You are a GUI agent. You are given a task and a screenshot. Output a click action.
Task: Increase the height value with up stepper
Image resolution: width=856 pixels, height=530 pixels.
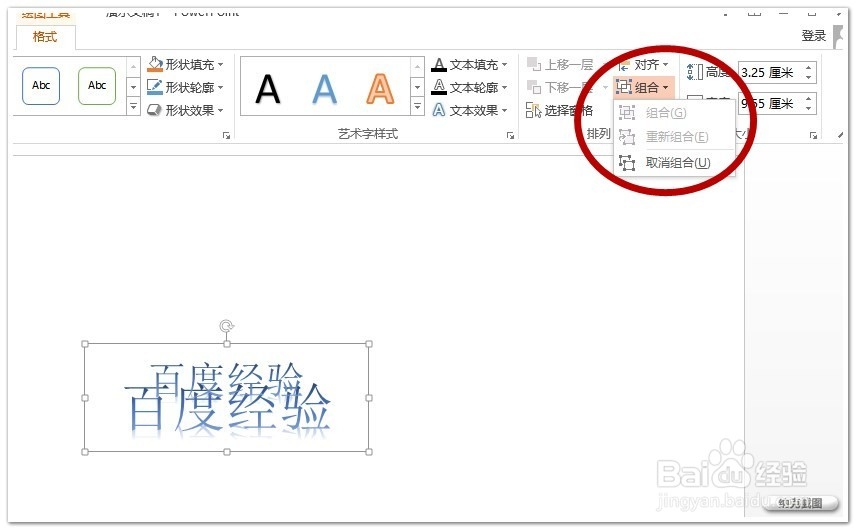click(x=809, y=68)
